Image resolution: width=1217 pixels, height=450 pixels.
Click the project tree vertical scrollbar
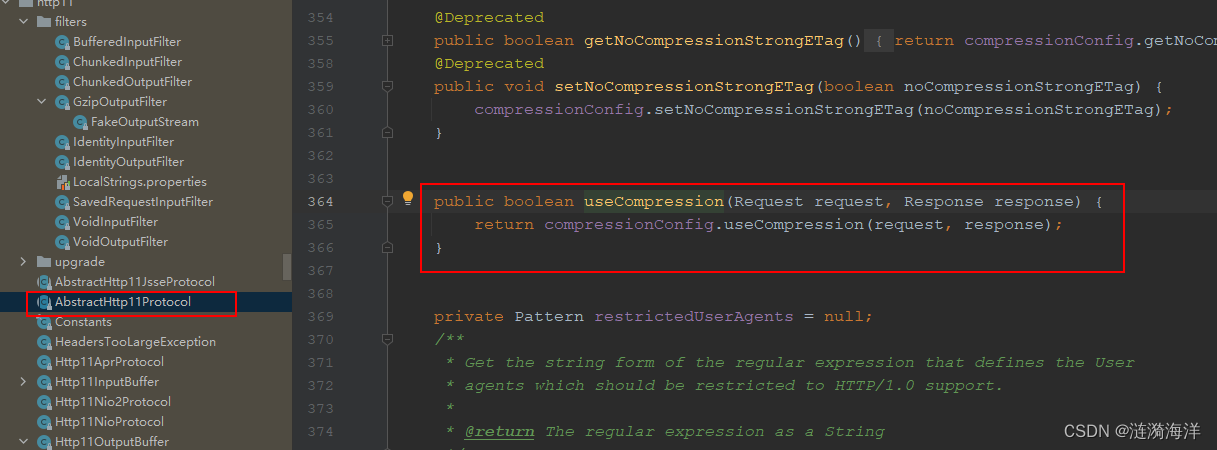(288, 266)
